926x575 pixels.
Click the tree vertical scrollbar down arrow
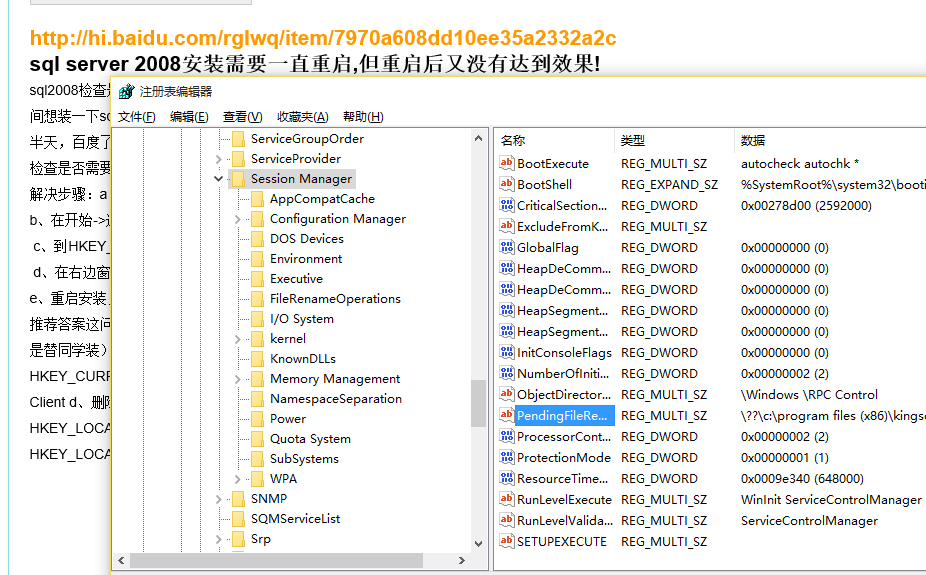point(479,543)
